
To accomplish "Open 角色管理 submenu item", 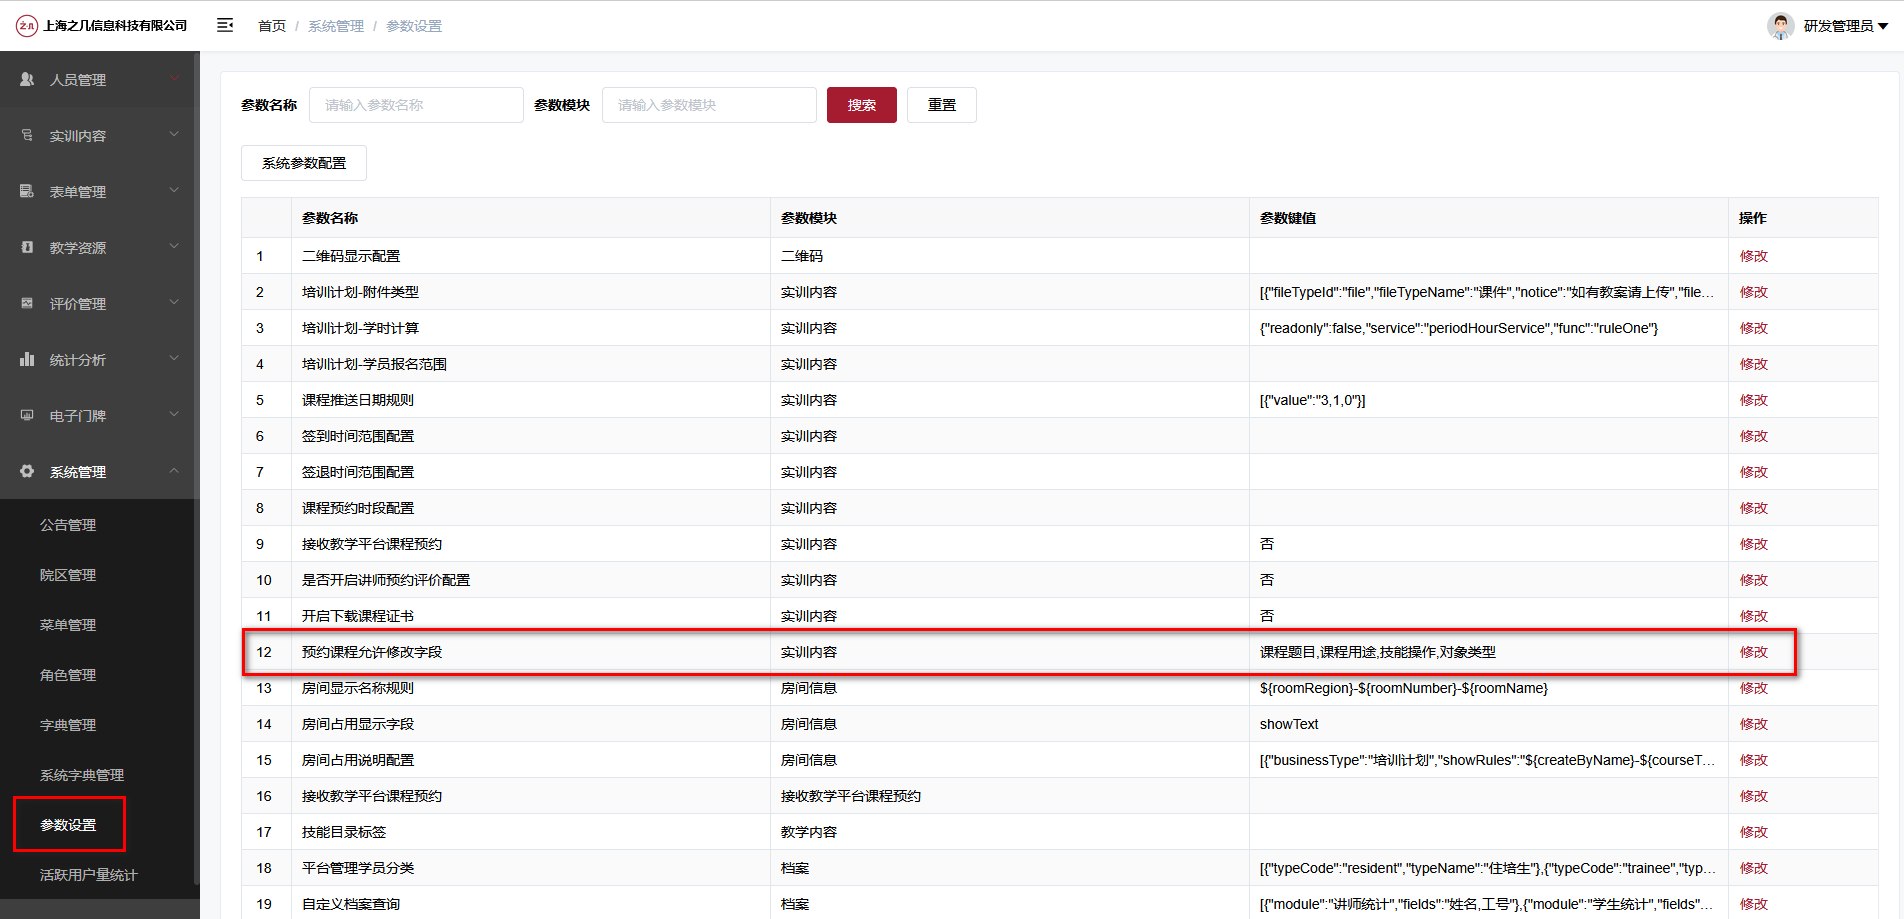I will click(68, 675).
